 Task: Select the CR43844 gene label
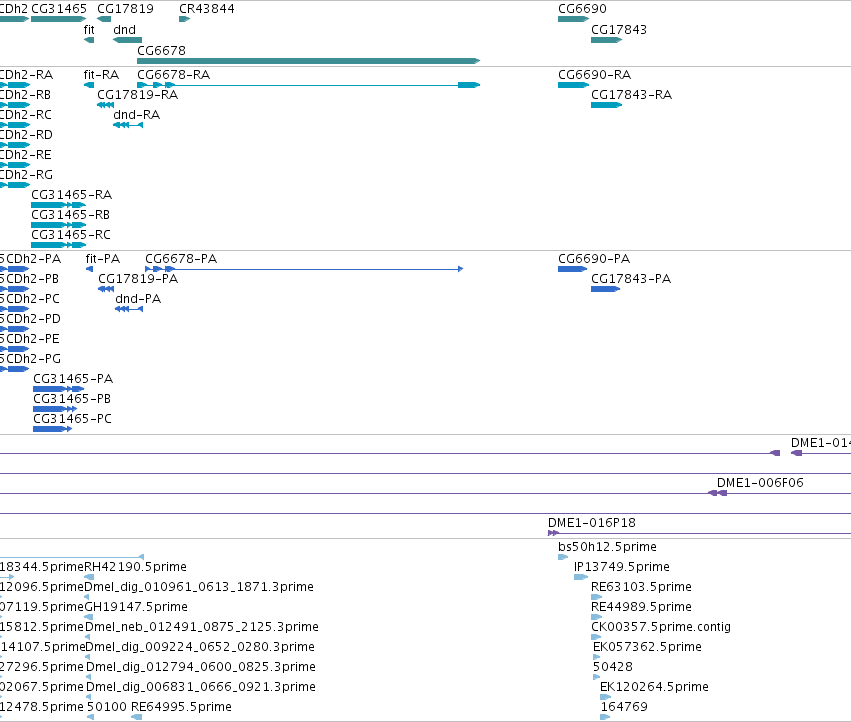pyautogui.click(x=207, y=9)
